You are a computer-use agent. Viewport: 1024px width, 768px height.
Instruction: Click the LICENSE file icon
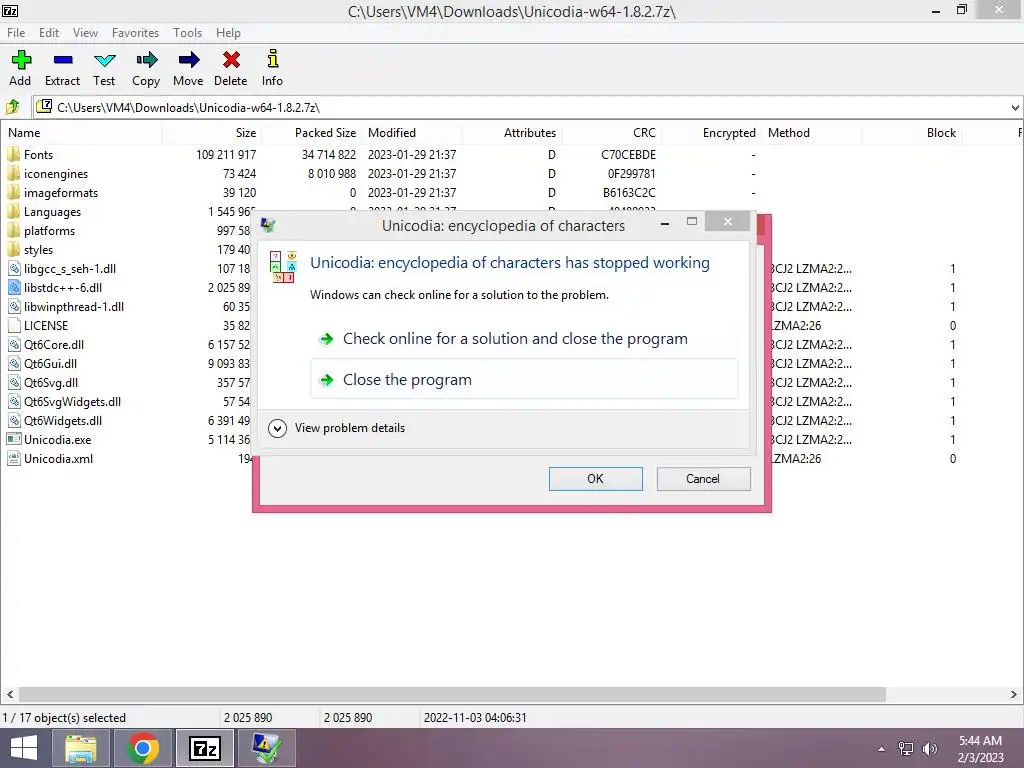point(14,325)
